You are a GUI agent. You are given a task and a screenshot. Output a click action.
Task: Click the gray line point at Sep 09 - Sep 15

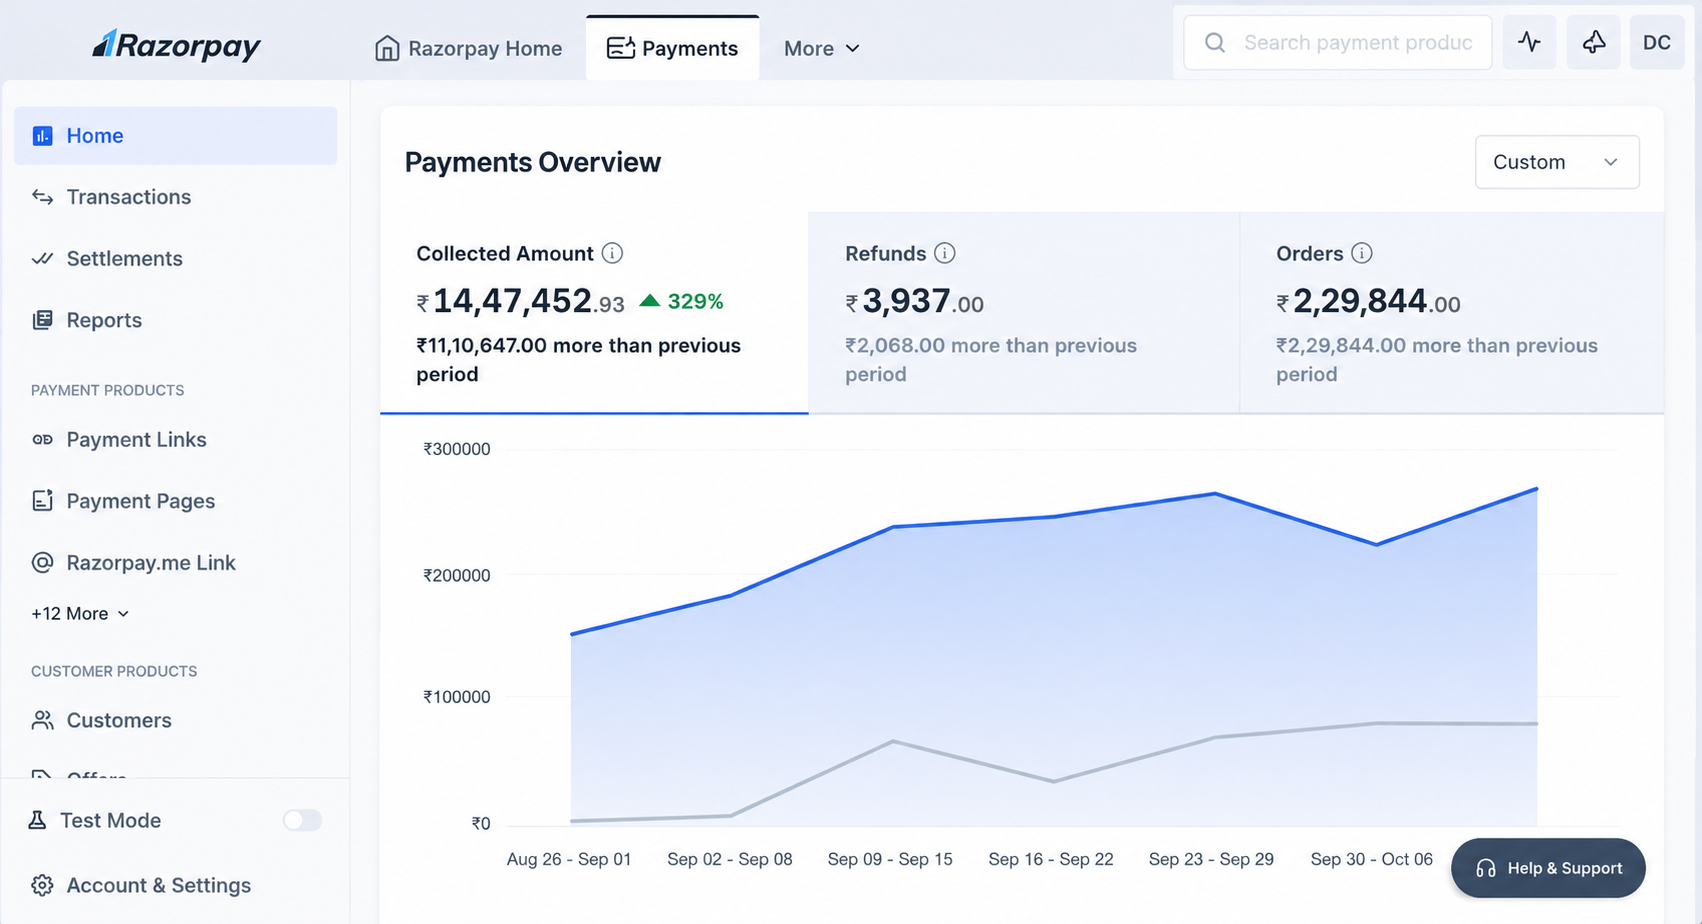click(x=892, y=741)
